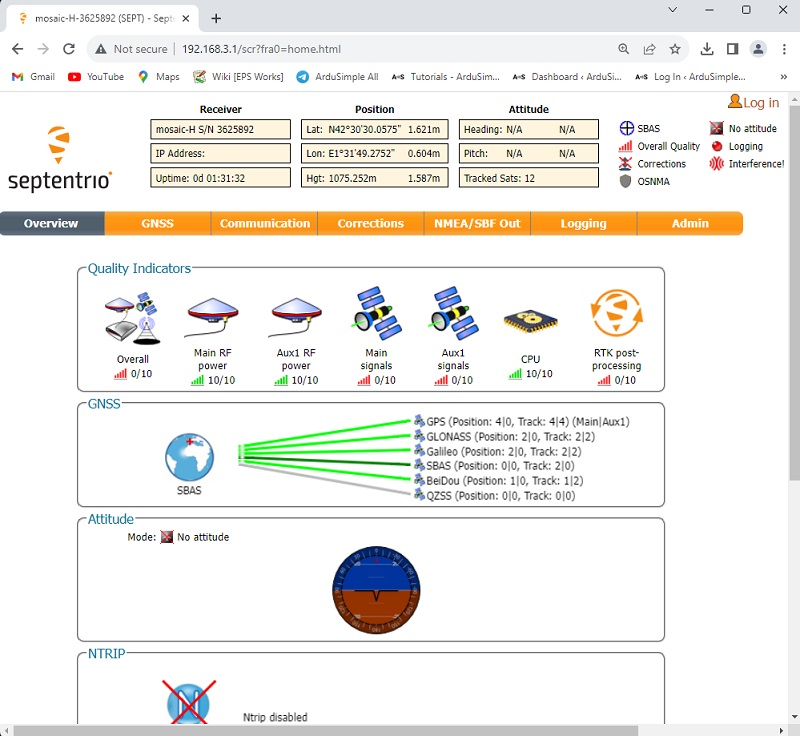Expand the Logging menu
This screenshot has width=800, height=736.
coord(583,224)
